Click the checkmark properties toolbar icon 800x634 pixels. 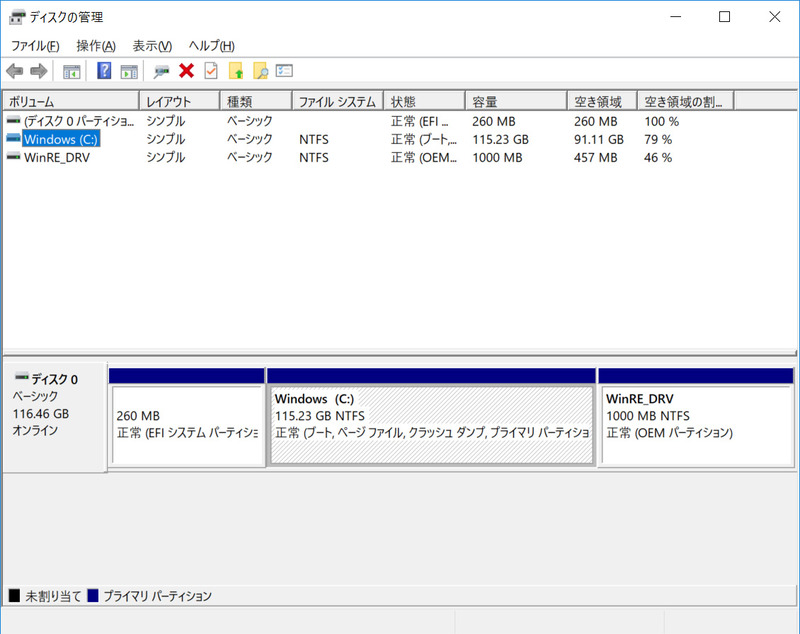point(211,71)
